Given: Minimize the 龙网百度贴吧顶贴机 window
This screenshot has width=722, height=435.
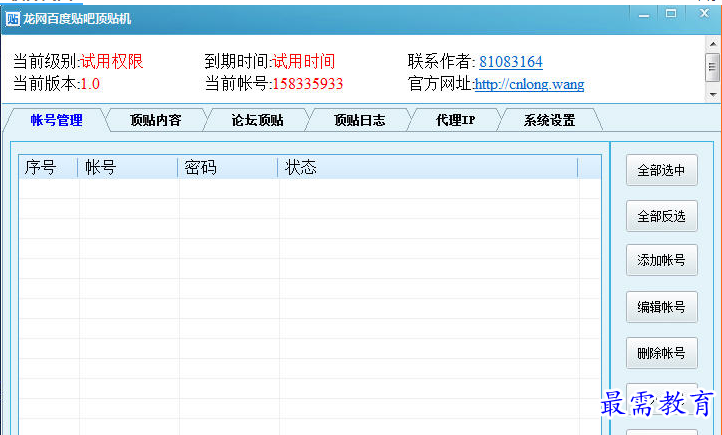Looking at the screenshot, I should click(x=644, y=16).
